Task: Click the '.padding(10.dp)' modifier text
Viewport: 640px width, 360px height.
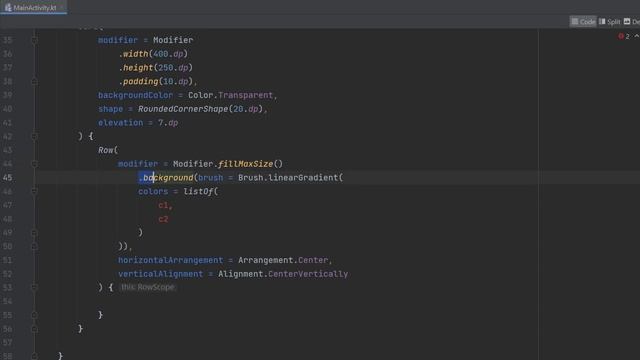Action: pos(156,82)
